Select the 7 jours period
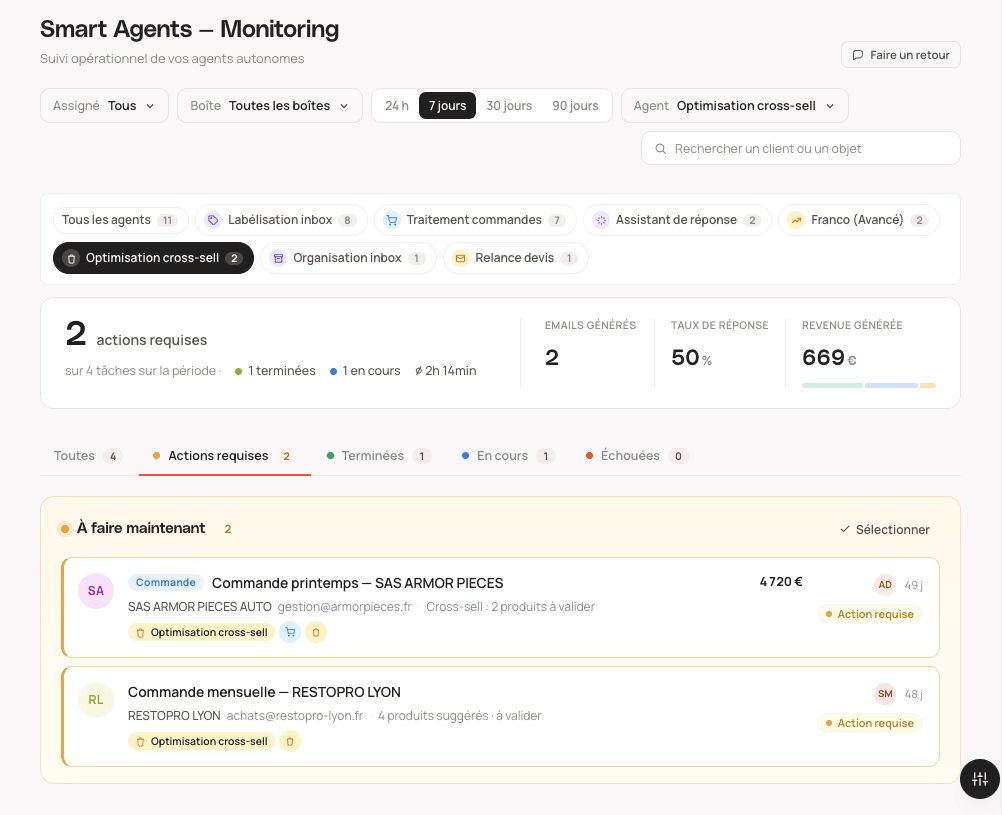The height and width of the screenshot is (815, 1002). 447,105
